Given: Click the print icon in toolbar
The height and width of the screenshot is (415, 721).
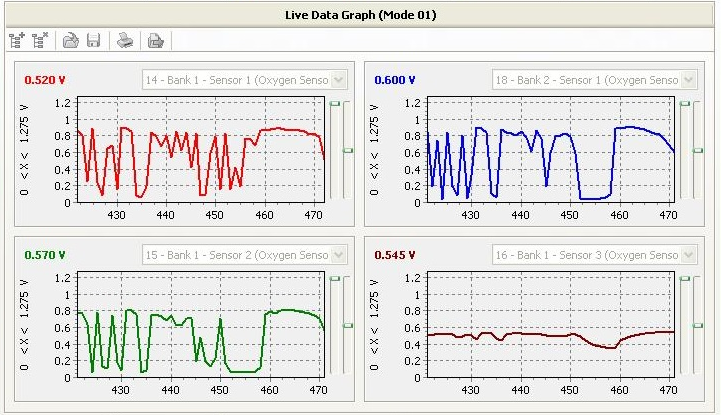Looking at the screenshot, I should [125, 41].
